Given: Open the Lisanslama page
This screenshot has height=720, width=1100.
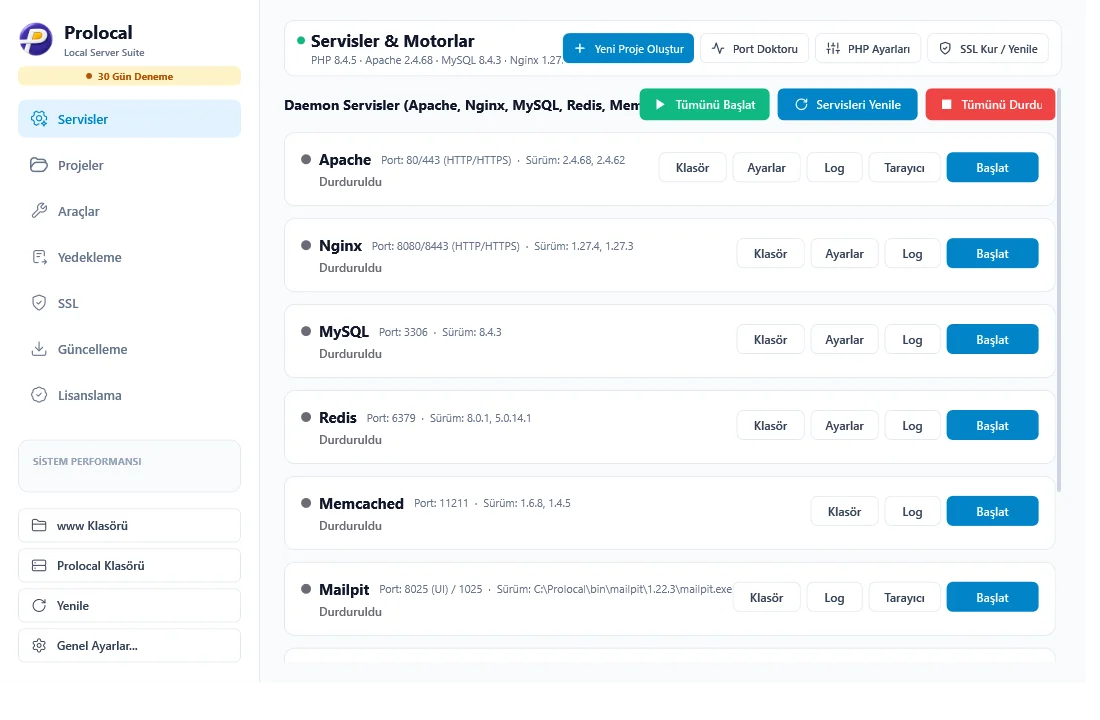Looking at the screenshot, I should 130,395.
